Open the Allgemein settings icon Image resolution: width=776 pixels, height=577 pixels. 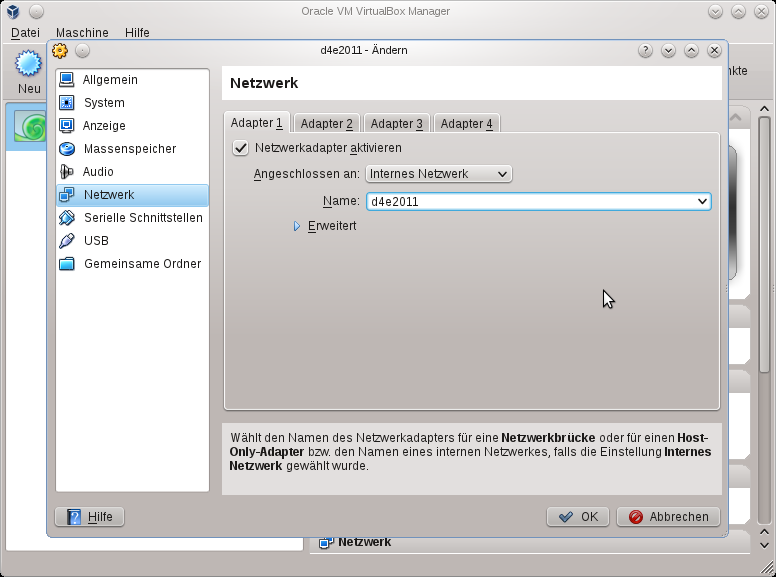pyautogui.click(x=66, y=80)
